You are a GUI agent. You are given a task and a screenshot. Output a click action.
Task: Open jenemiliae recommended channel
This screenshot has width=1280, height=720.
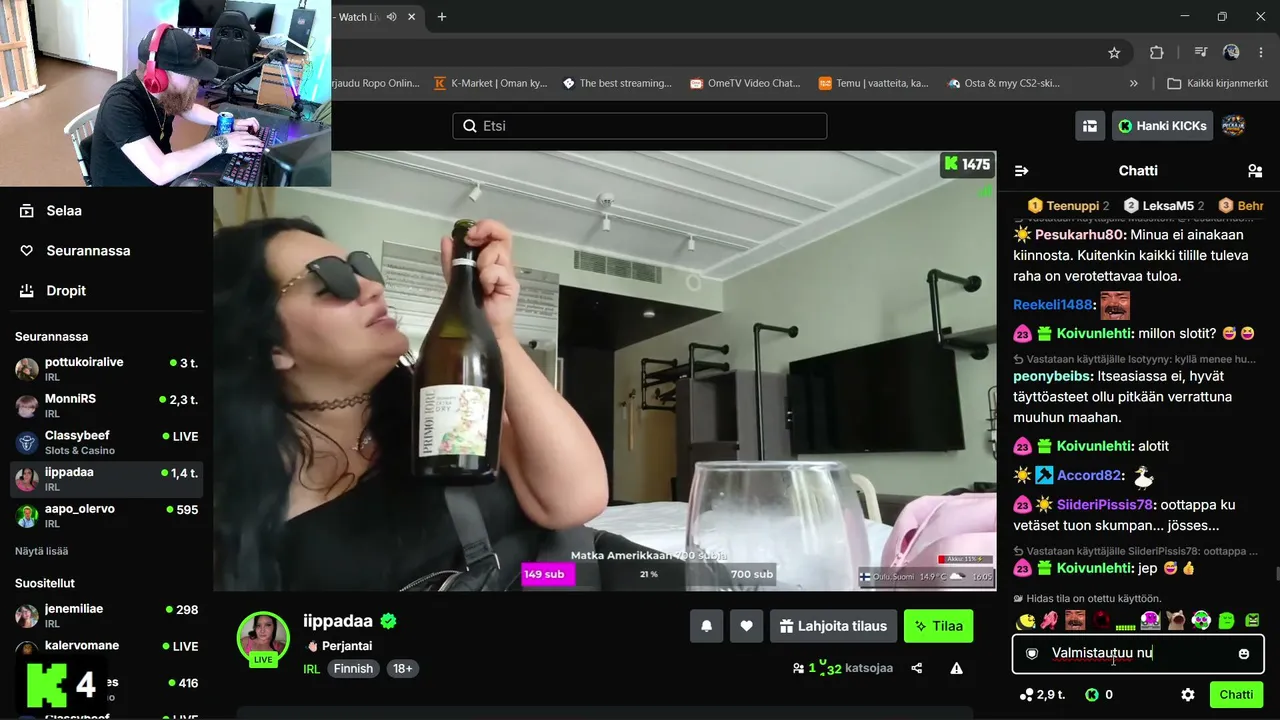tap(106, 616)
